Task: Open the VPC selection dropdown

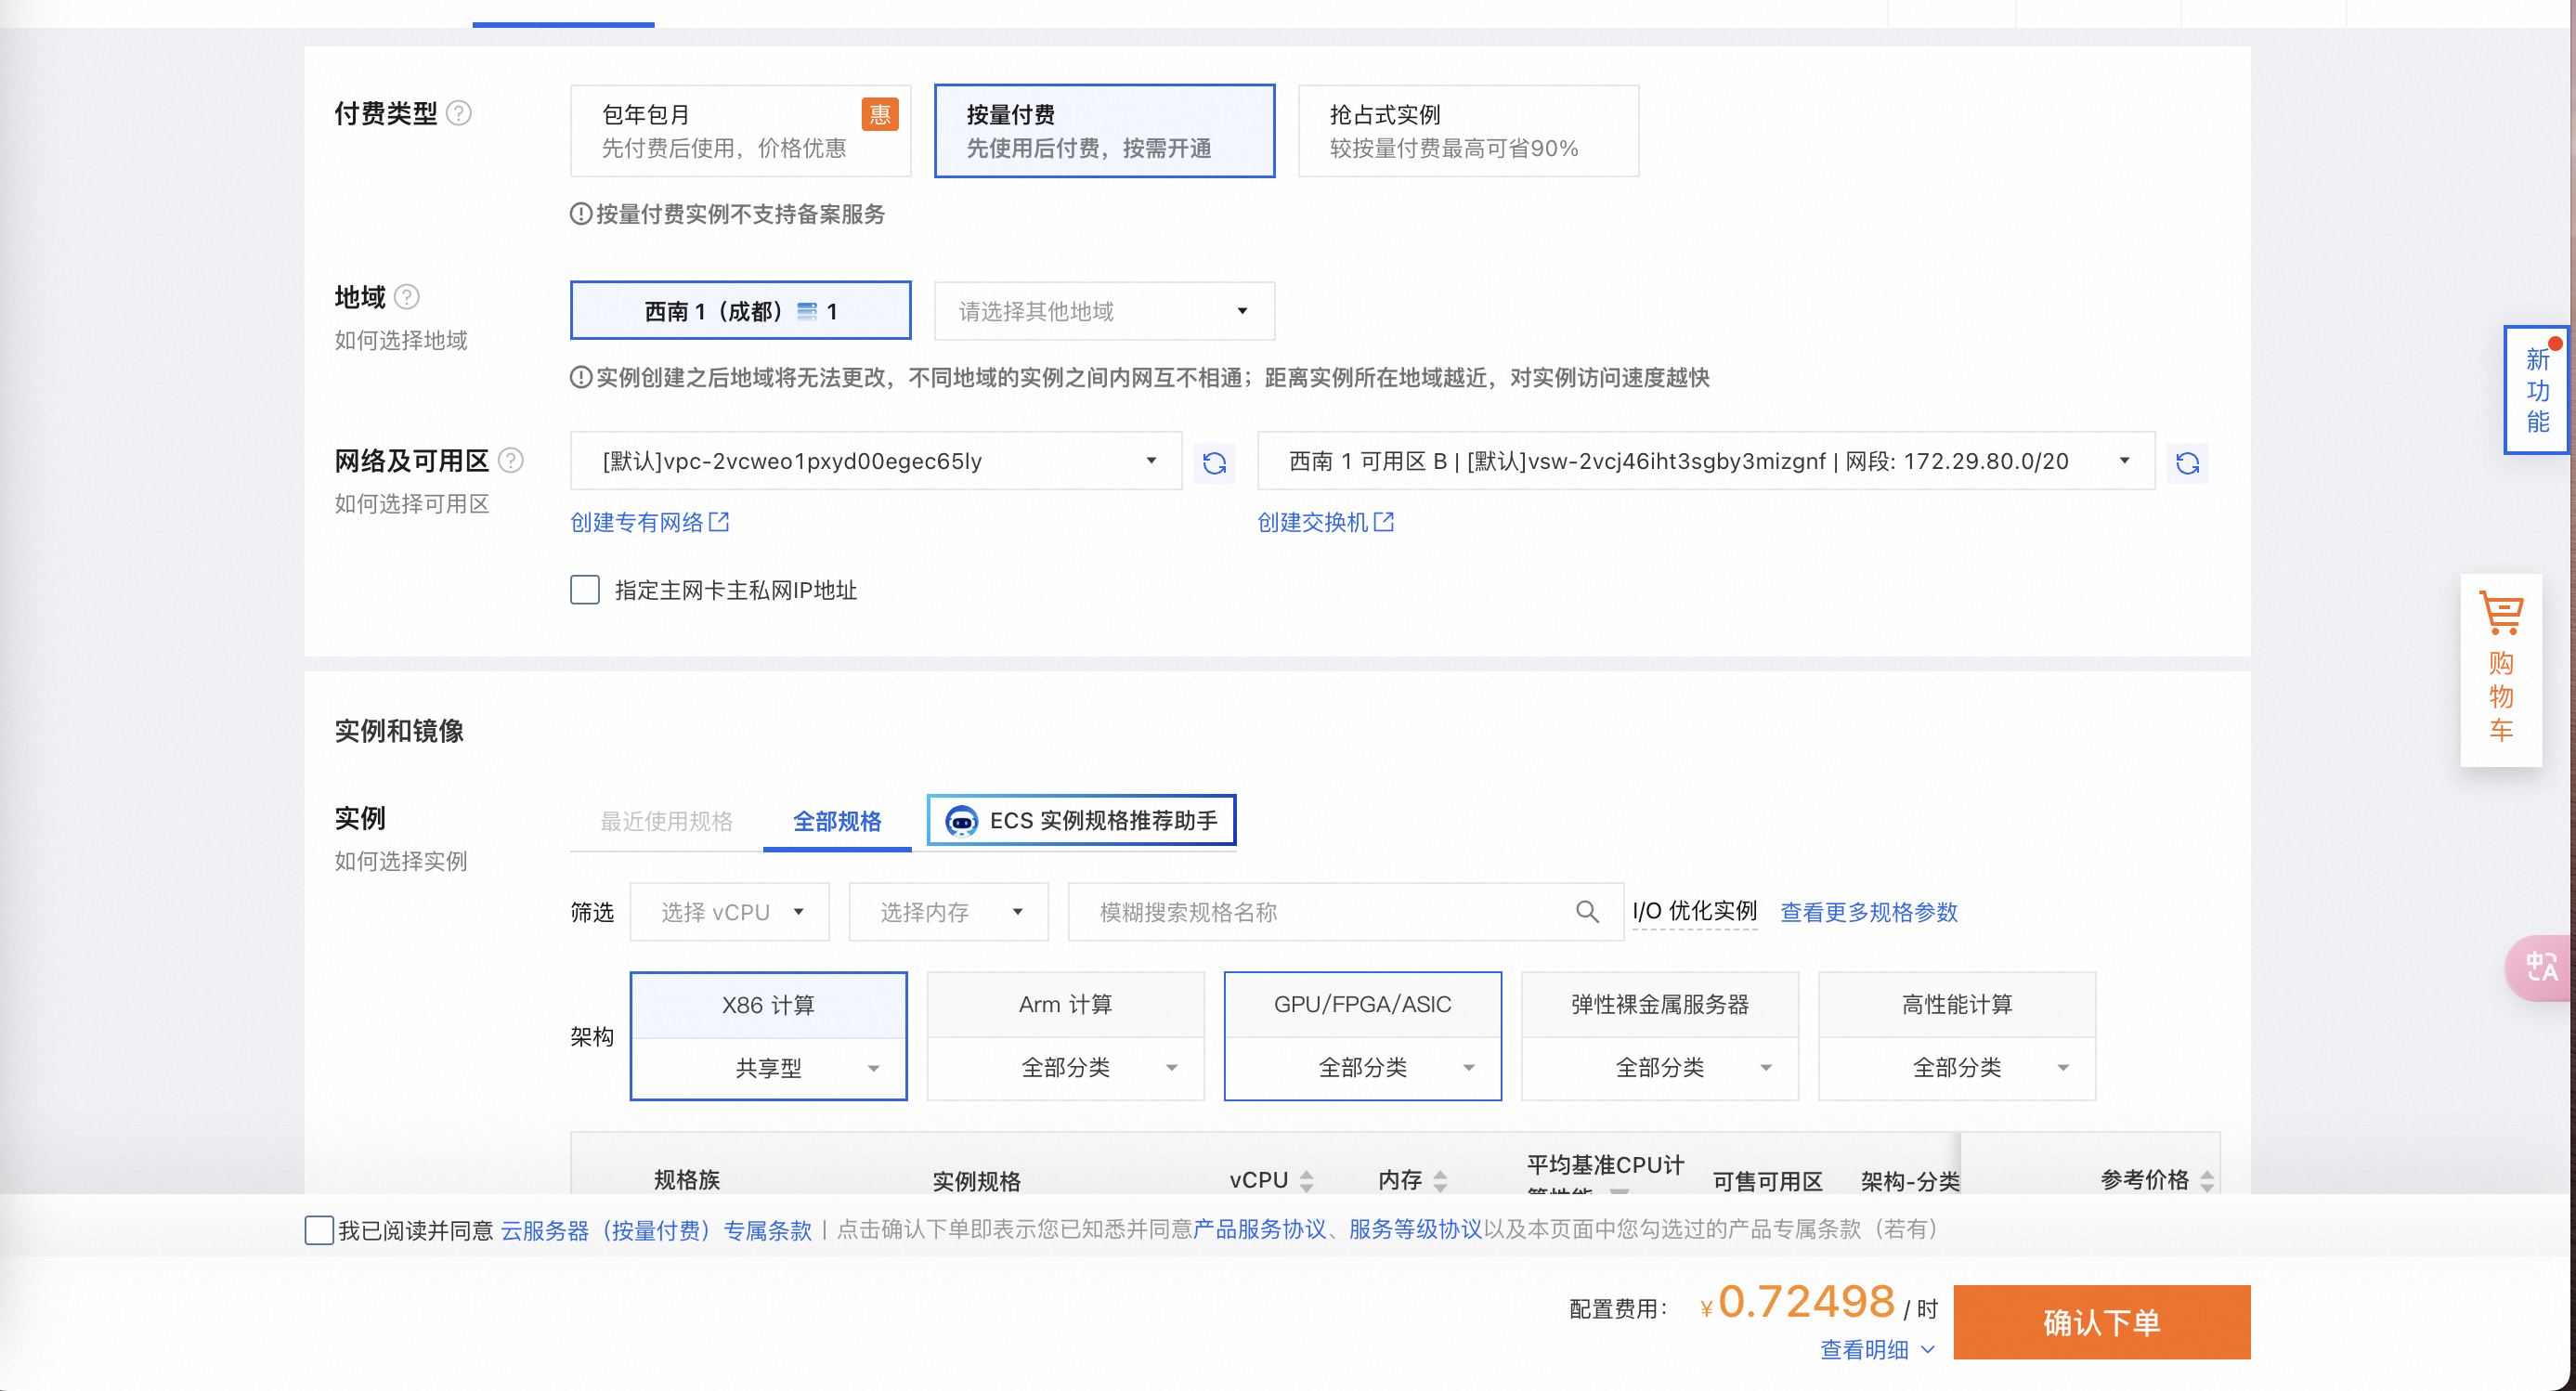Action: coord(876,461)
